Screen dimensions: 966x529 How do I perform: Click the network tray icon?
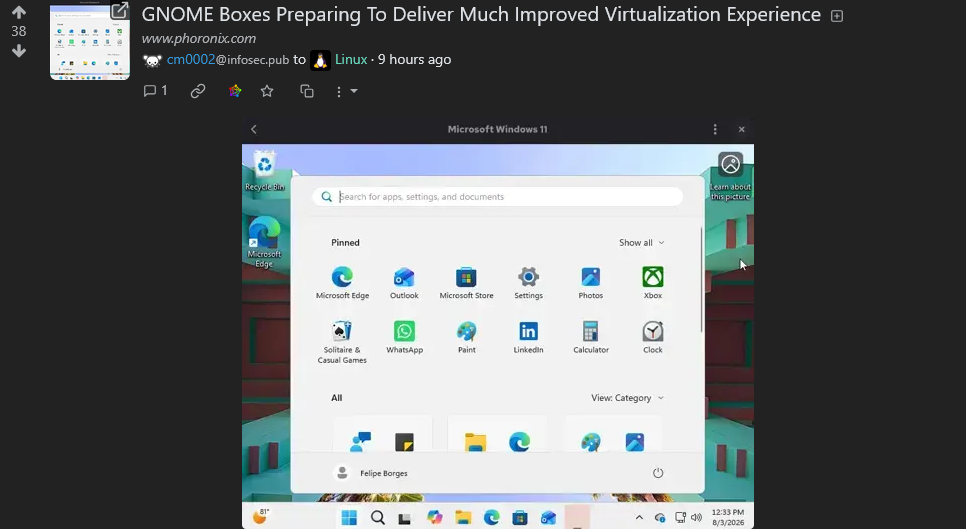pyautogui.click(x=680, y=517)
